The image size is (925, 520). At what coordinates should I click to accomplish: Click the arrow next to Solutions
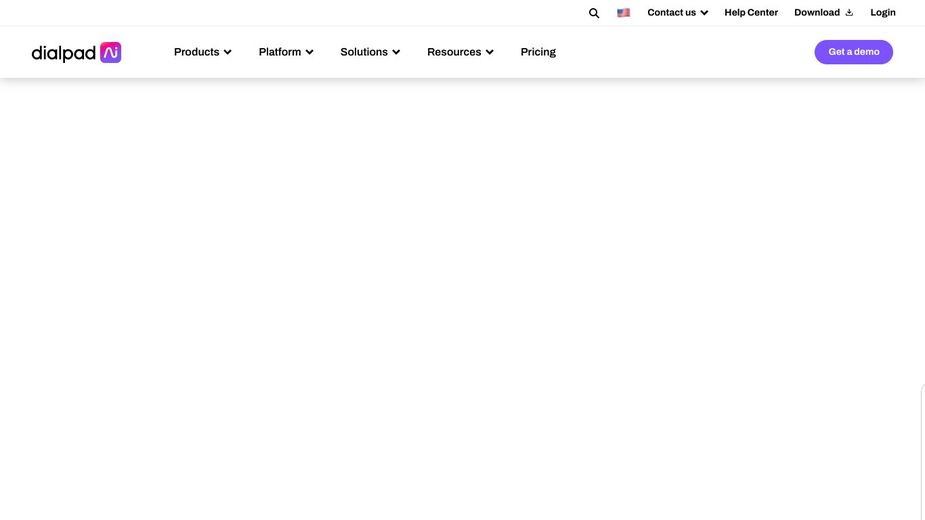tap(396, 52)
